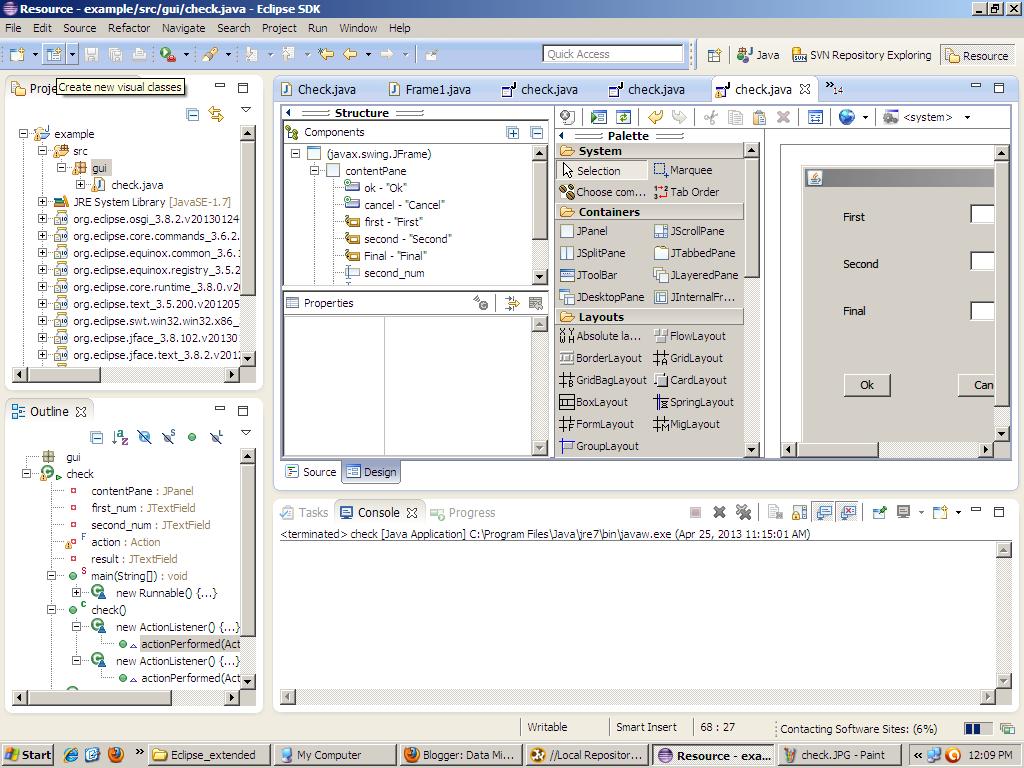
Task: Click the Ok button in design preview
Action: 867,385
